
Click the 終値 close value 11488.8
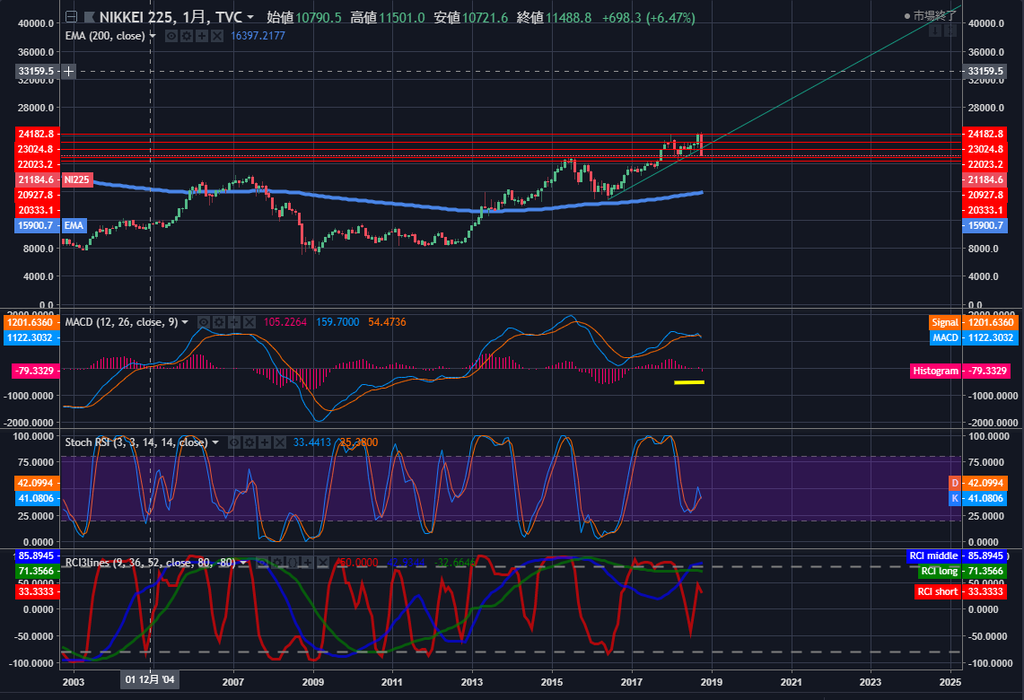point(568,18)
